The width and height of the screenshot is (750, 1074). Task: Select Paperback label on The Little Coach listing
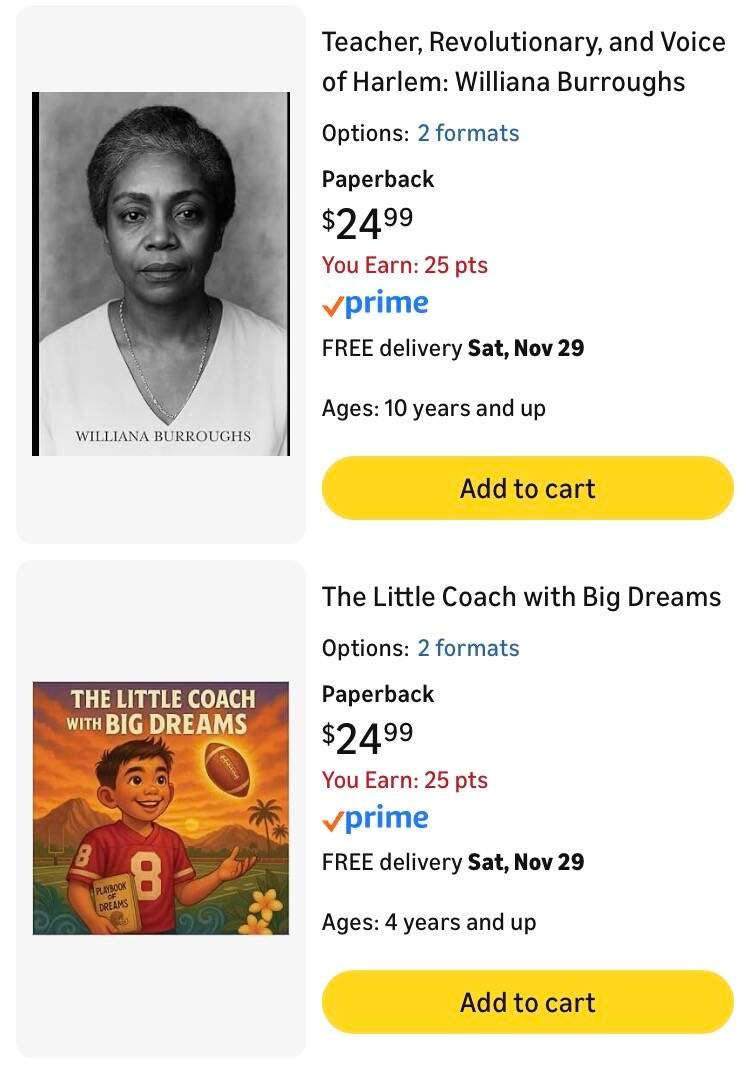point(378,694)
